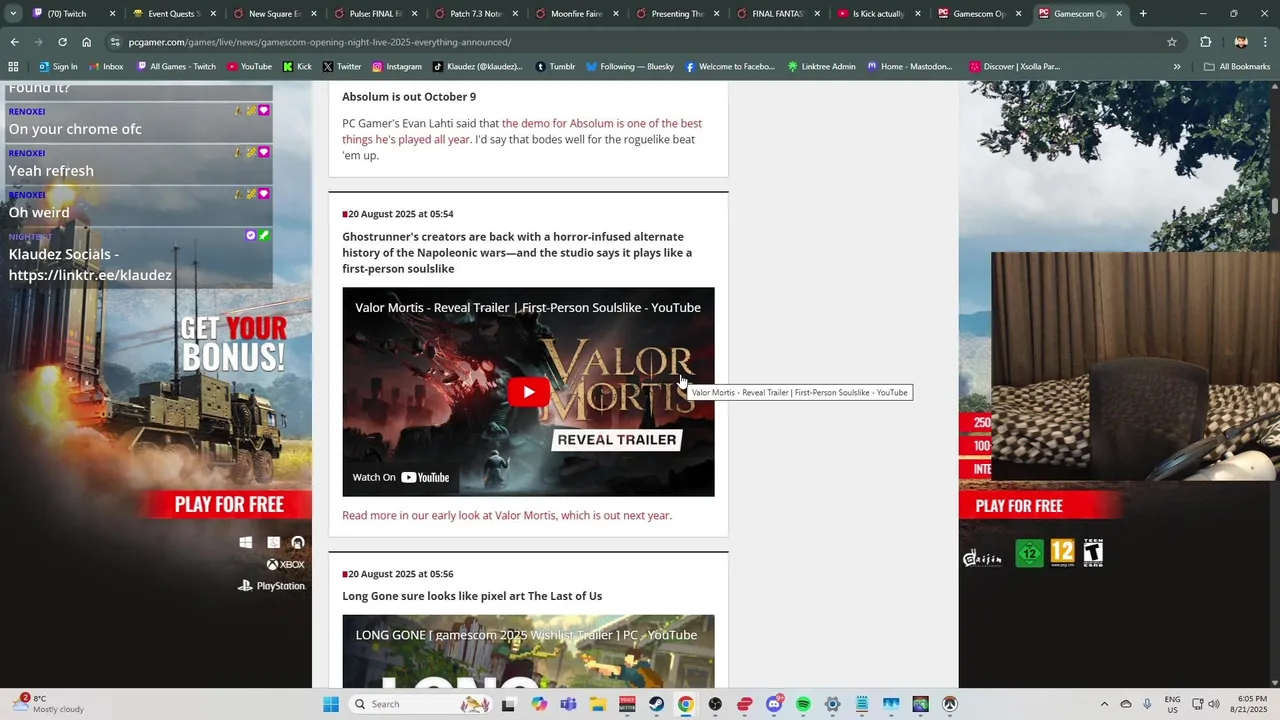1280x720 pixels.
Task: Read more in early look at Valor Mortis
Action: pos(507,515)
